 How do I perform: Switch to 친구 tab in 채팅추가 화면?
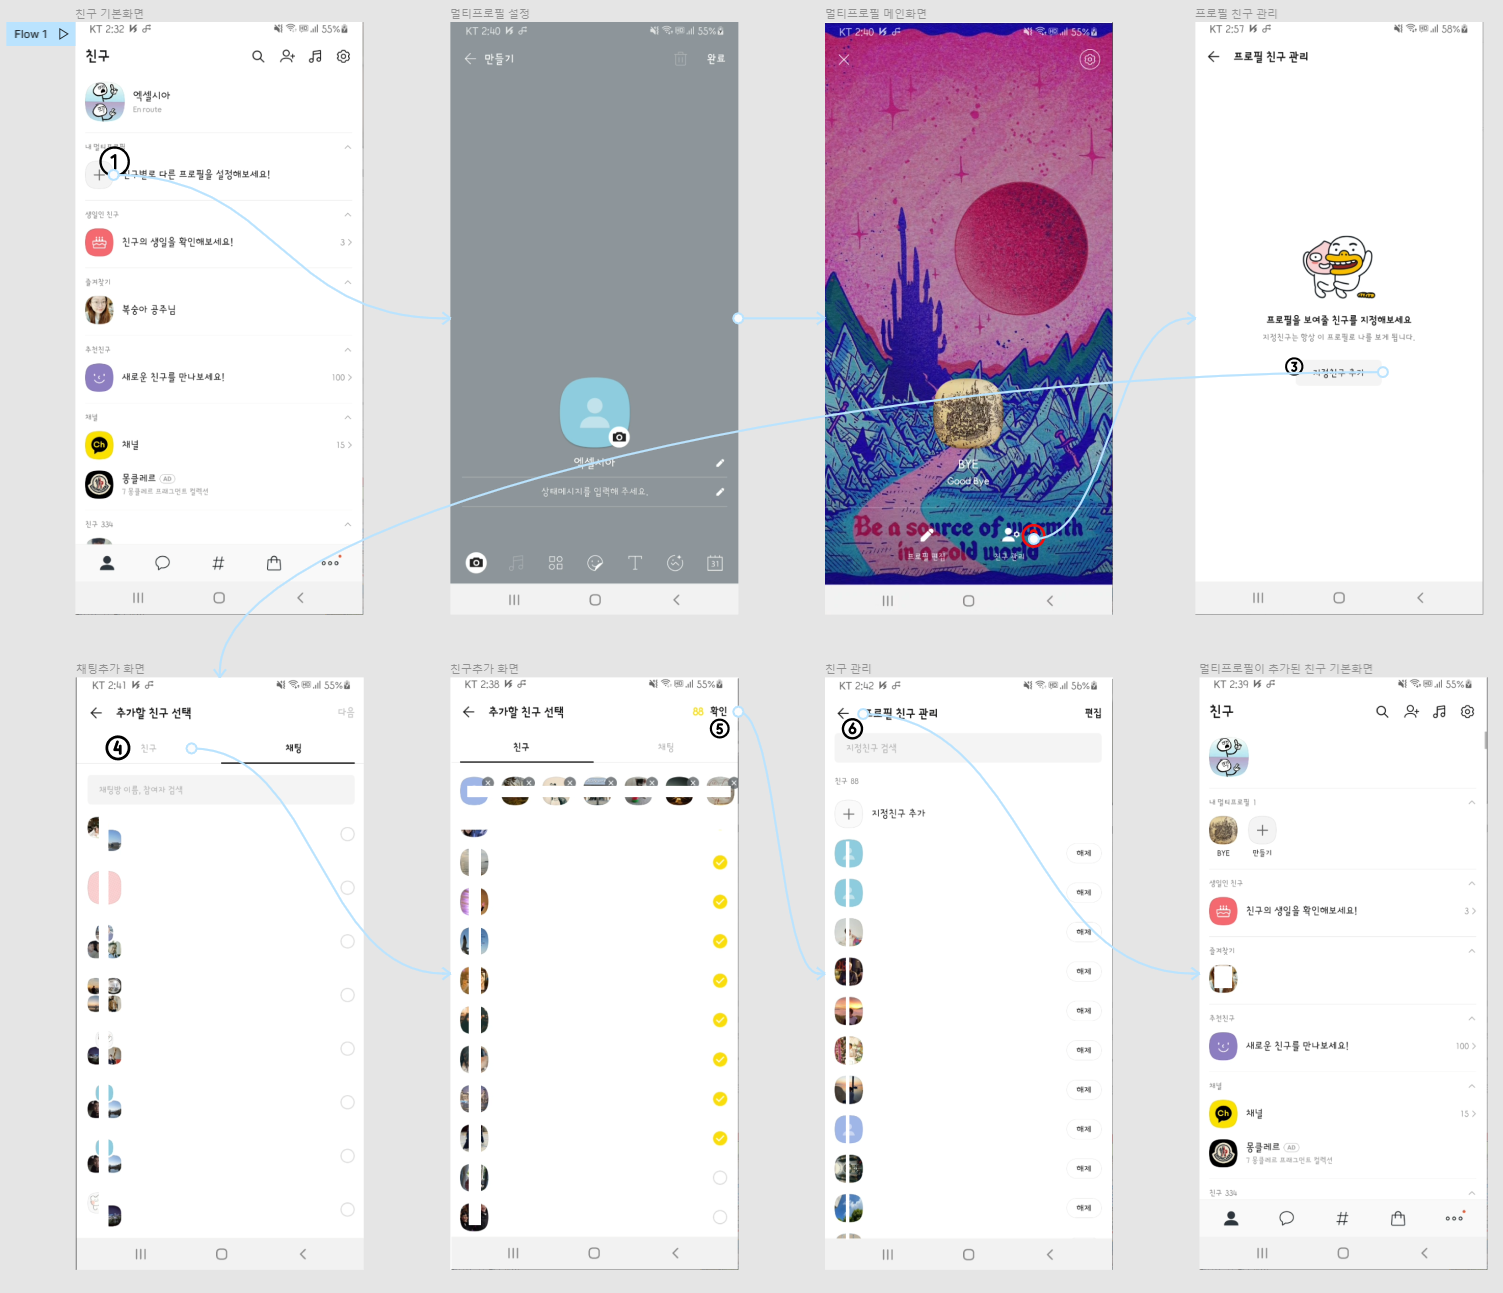(148, 748)
